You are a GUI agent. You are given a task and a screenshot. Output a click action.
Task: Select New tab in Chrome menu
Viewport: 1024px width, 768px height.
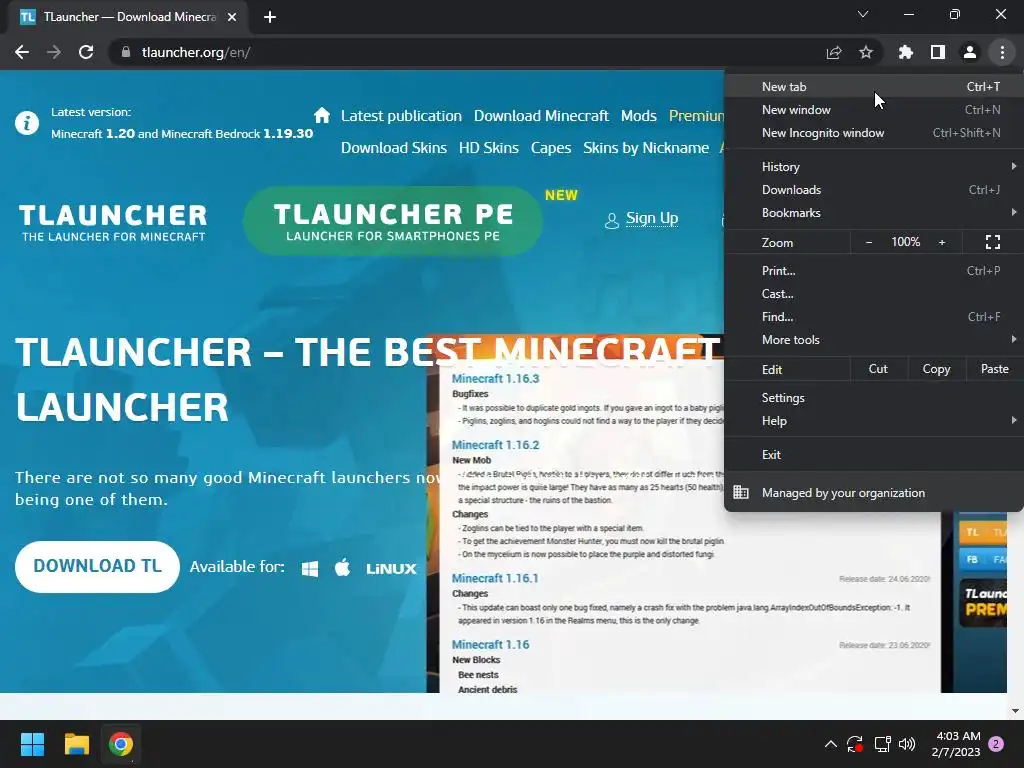[874, 87]
